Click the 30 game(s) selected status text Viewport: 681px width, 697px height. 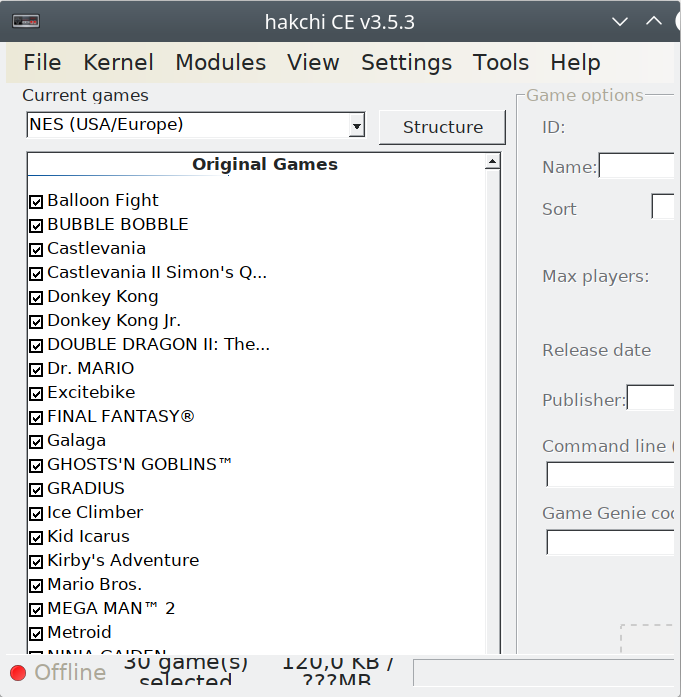(x=185, y=671)
